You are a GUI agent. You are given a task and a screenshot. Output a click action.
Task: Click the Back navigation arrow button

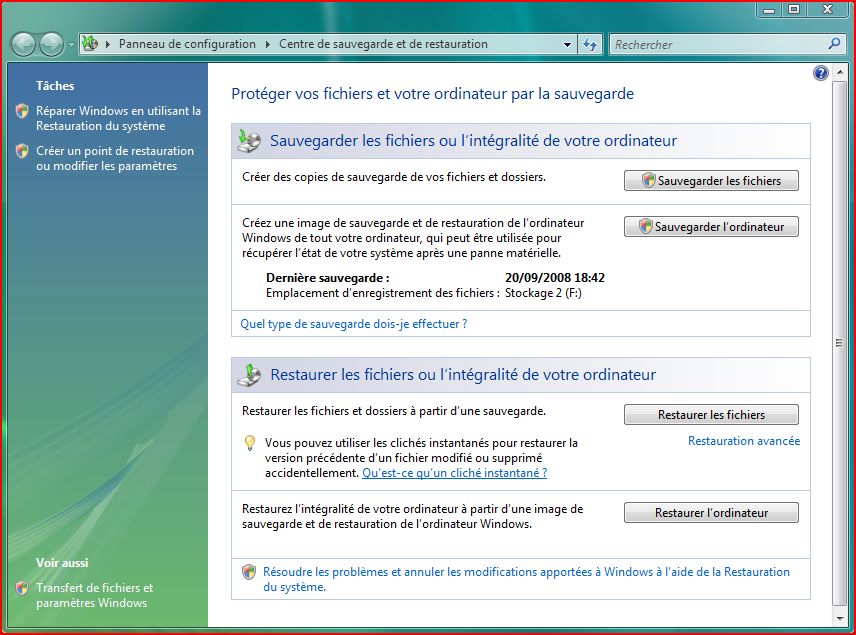click(x=24, y=44)
